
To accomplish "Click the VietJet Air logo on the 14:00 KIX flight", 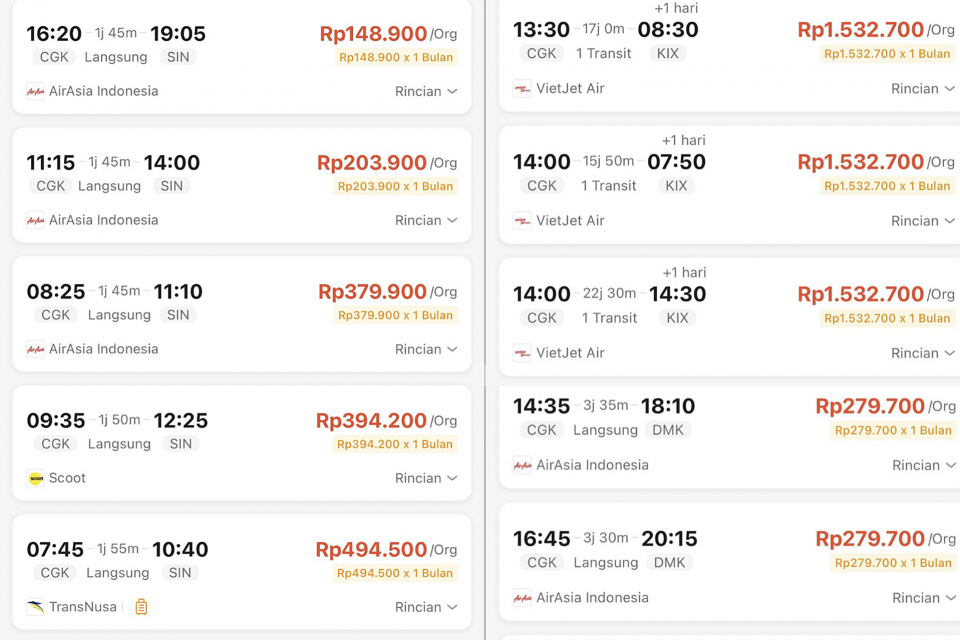I will 522,221.
